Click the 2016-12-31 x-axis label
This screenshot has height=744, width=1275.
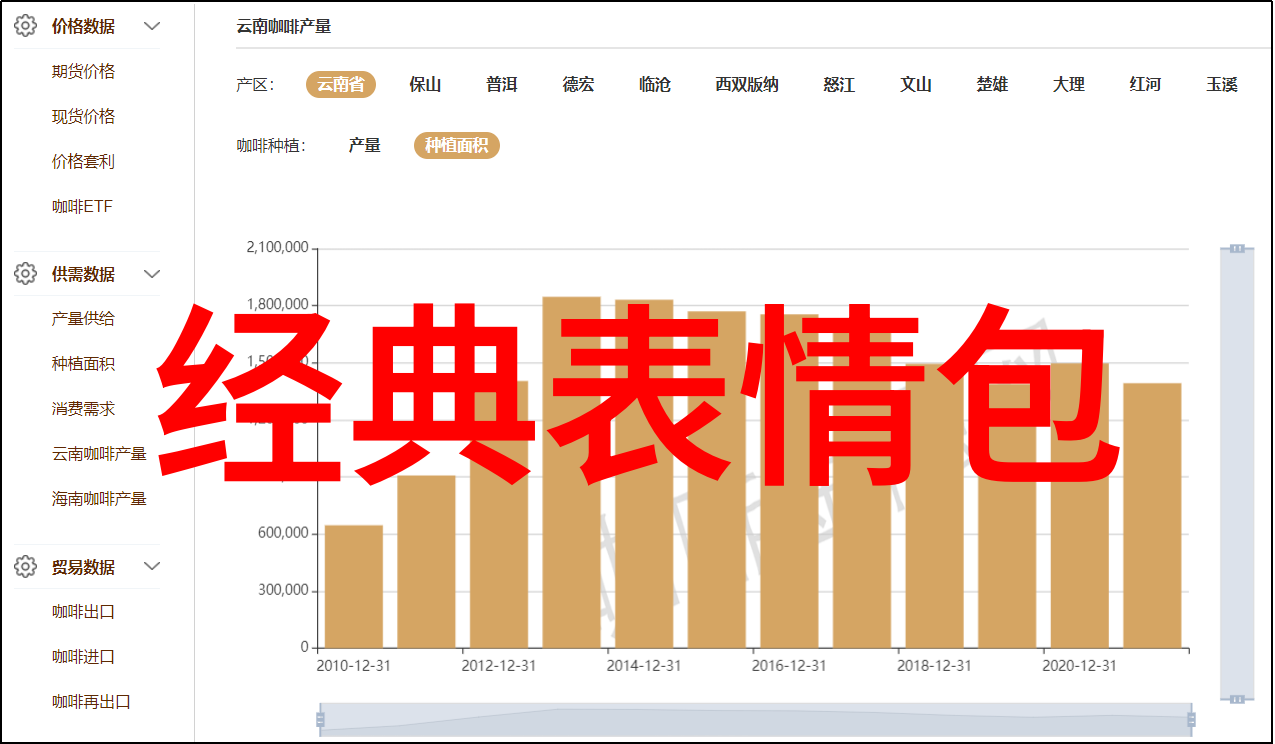pos(789,665)
